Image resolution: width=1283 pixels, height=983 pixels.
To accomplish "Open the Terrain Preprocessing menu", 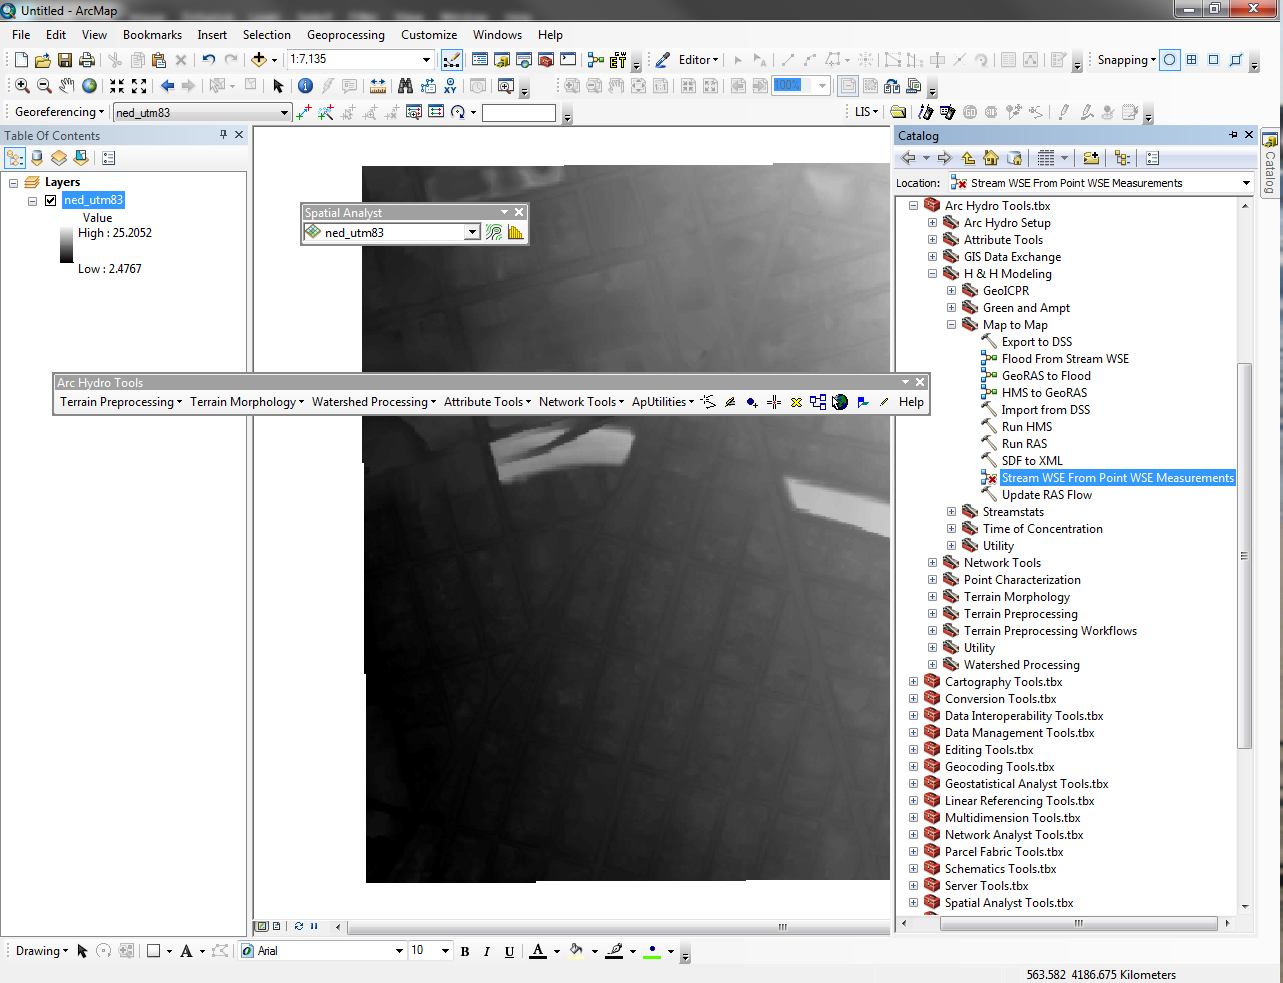I will click(x=121, y=402).
